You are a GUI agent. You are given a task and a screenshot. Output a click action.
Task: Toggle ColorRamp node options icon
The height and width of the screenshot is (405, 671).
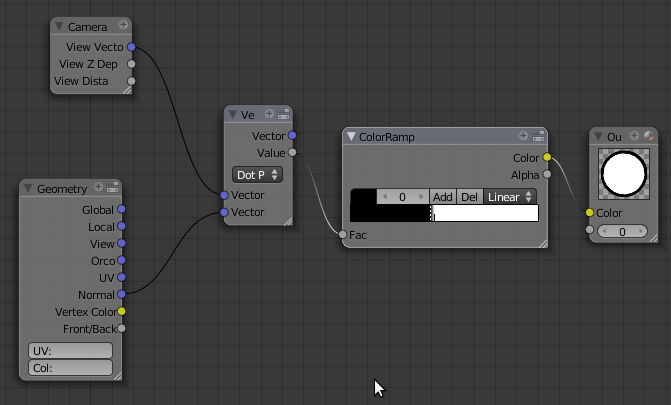(538, 136)
